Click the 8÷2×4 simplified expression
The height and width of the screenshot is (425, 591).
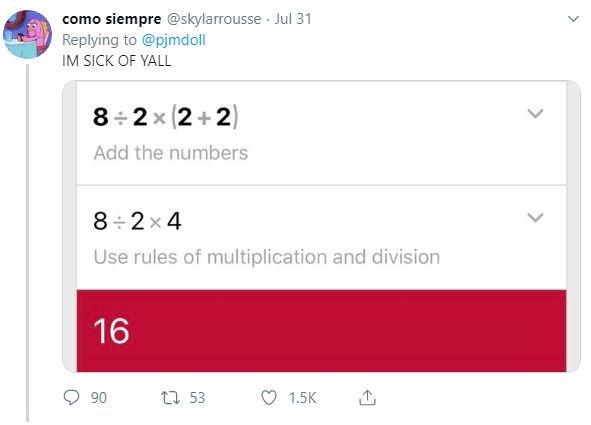click(x=137, y=221)
